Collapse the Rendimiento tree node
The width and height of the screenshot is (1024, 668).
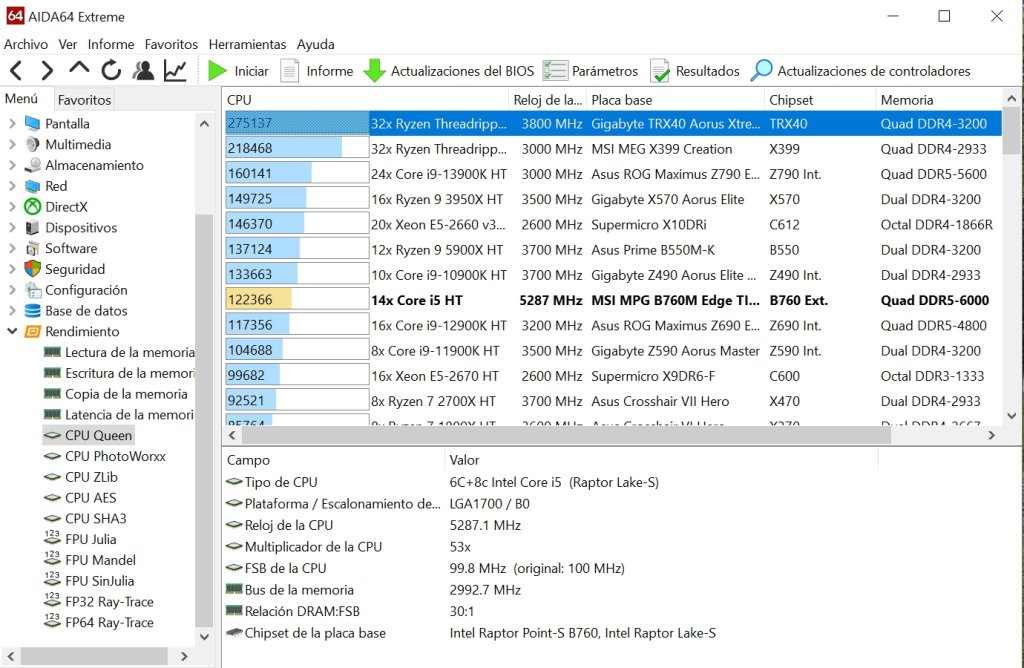12,331
